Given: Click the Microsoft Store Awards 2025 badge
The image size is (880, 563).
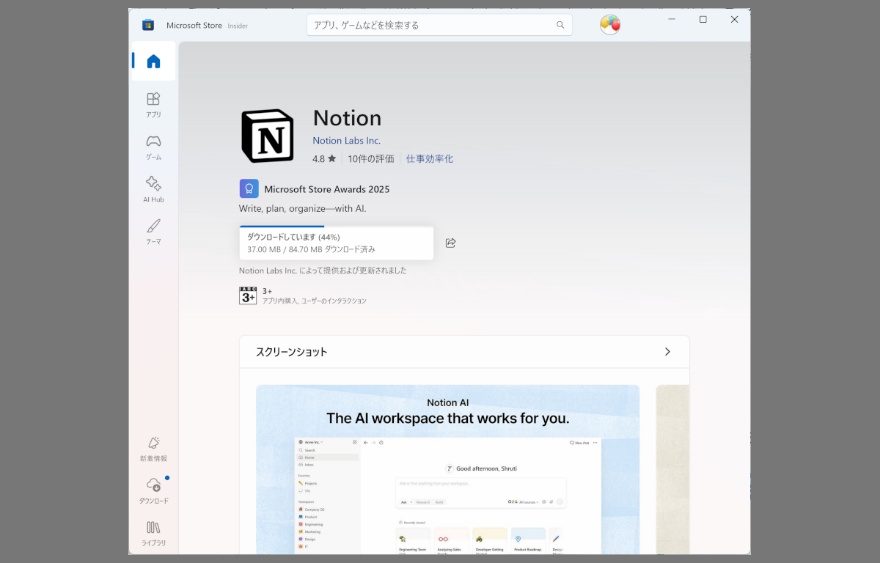Looking at the screenshot, I should [x=249, y=189].
